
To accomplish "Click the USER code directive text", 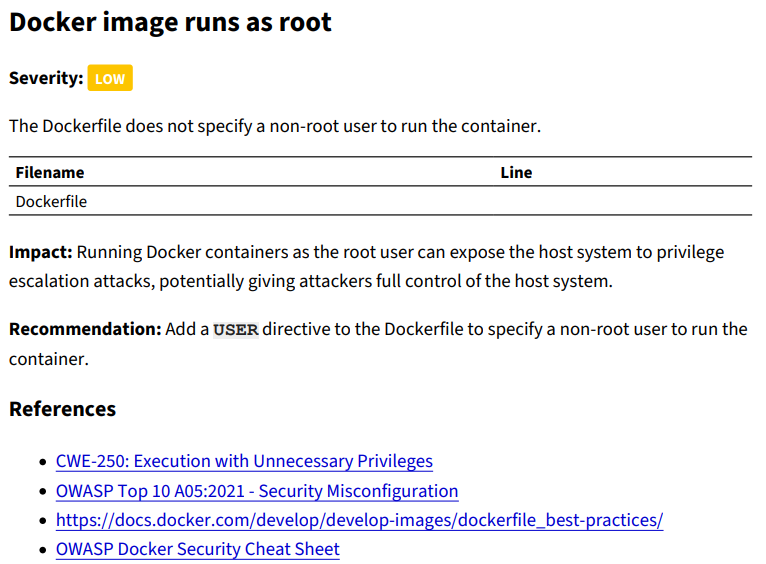I will pyautogui.click(x=236, y=330).
